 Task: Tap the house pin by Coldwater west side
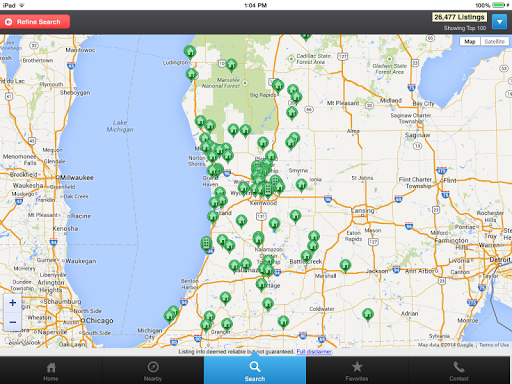coord(283,322)
